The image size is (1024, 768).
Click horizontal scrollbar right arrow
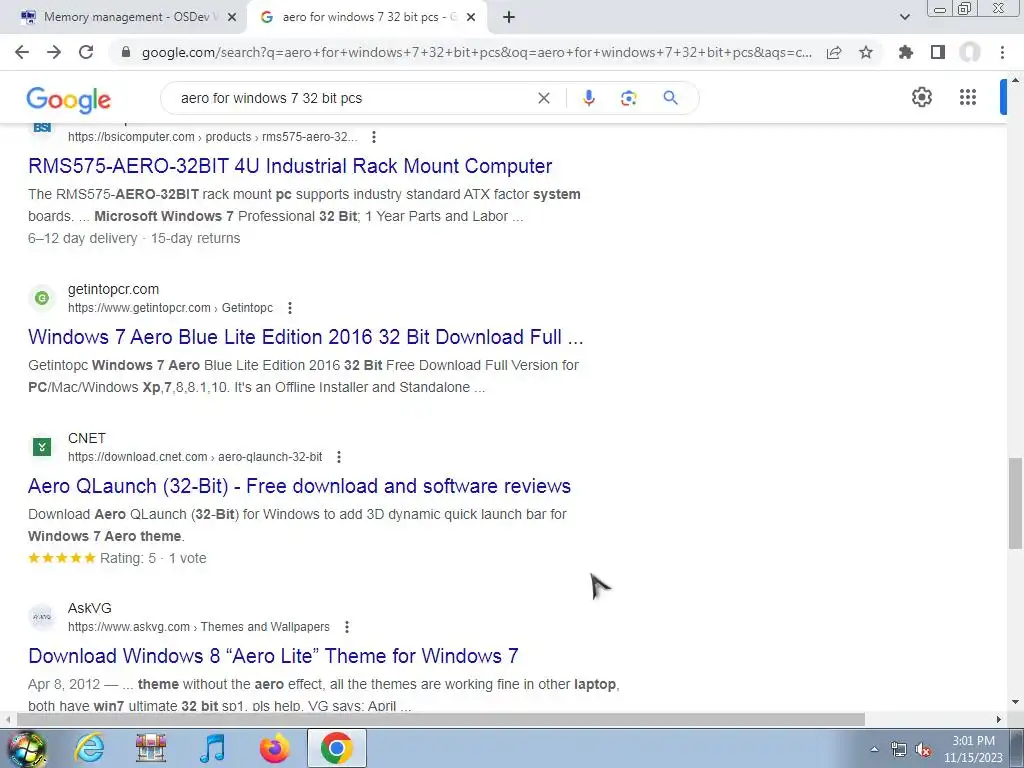[999, 719]
